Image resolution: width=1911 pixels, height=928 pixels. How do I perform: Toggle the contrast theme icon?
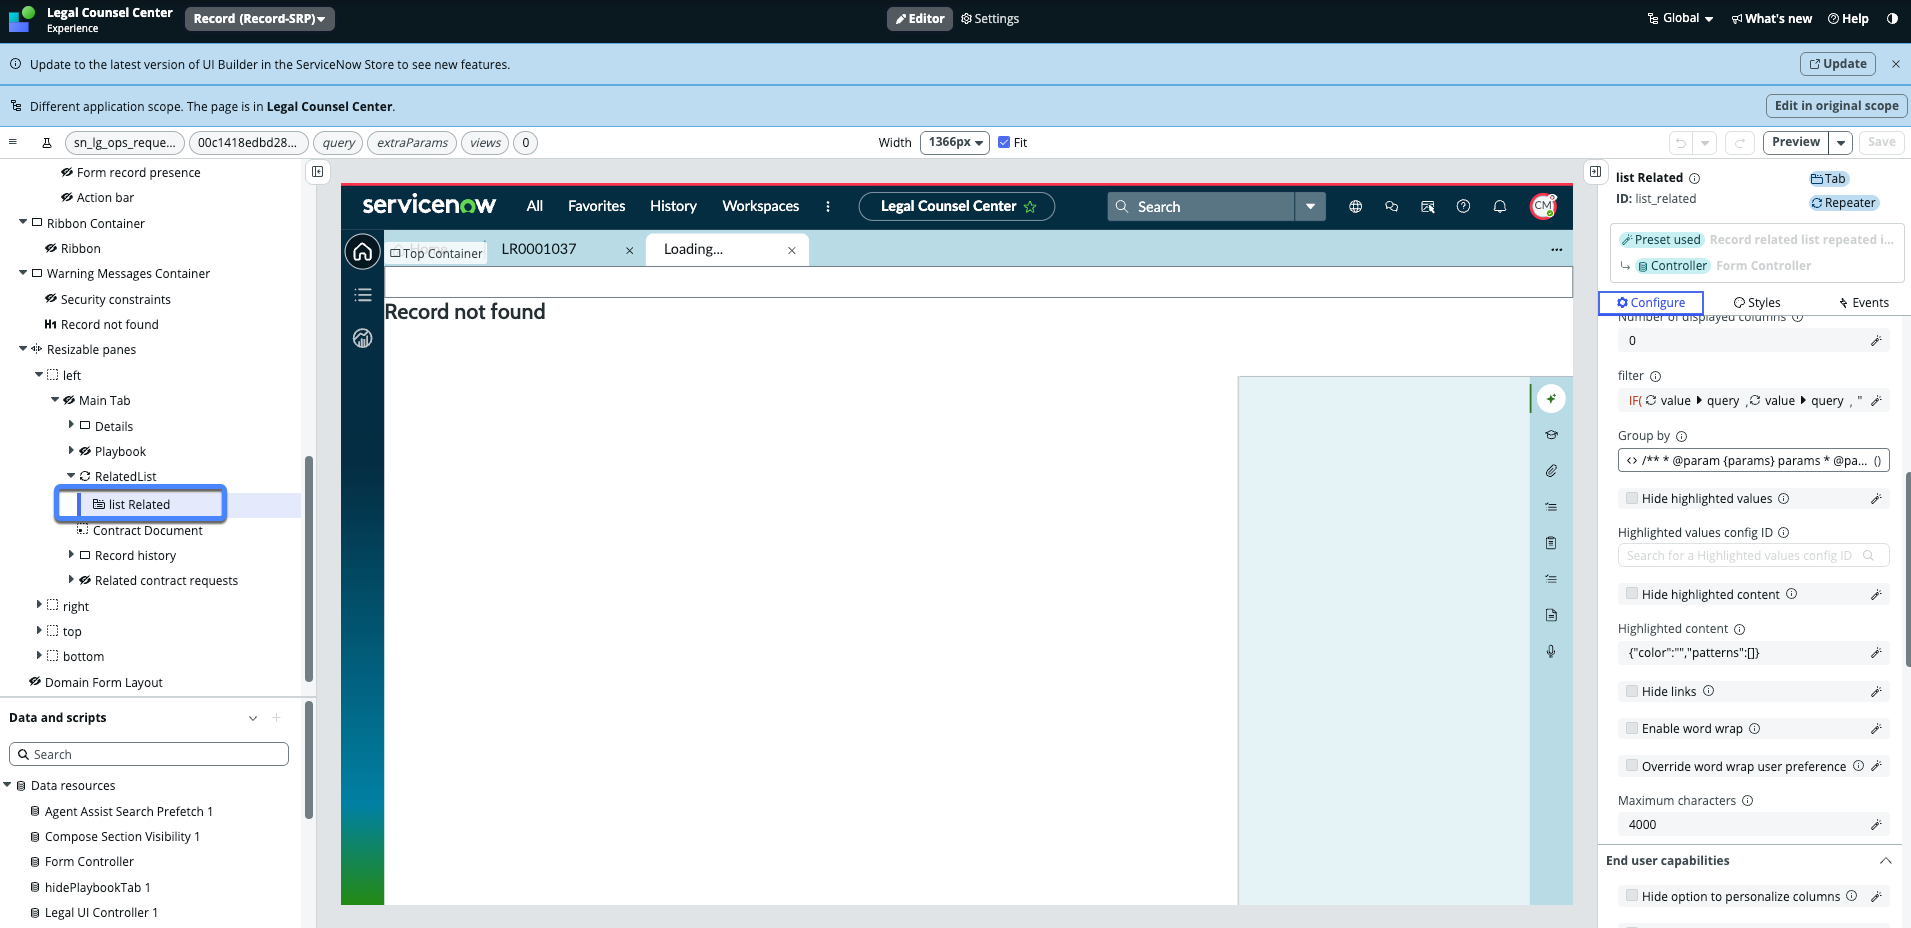click(x=1892, y=18)
